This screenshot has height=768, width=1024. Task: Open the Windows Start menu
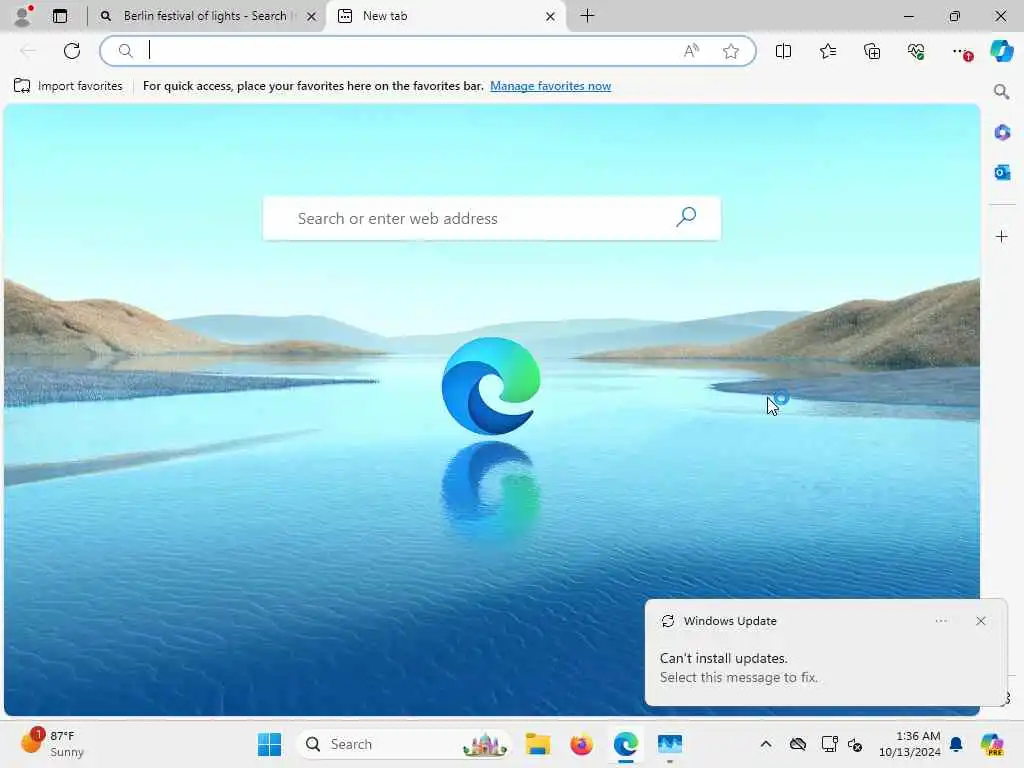pos(269,744)
